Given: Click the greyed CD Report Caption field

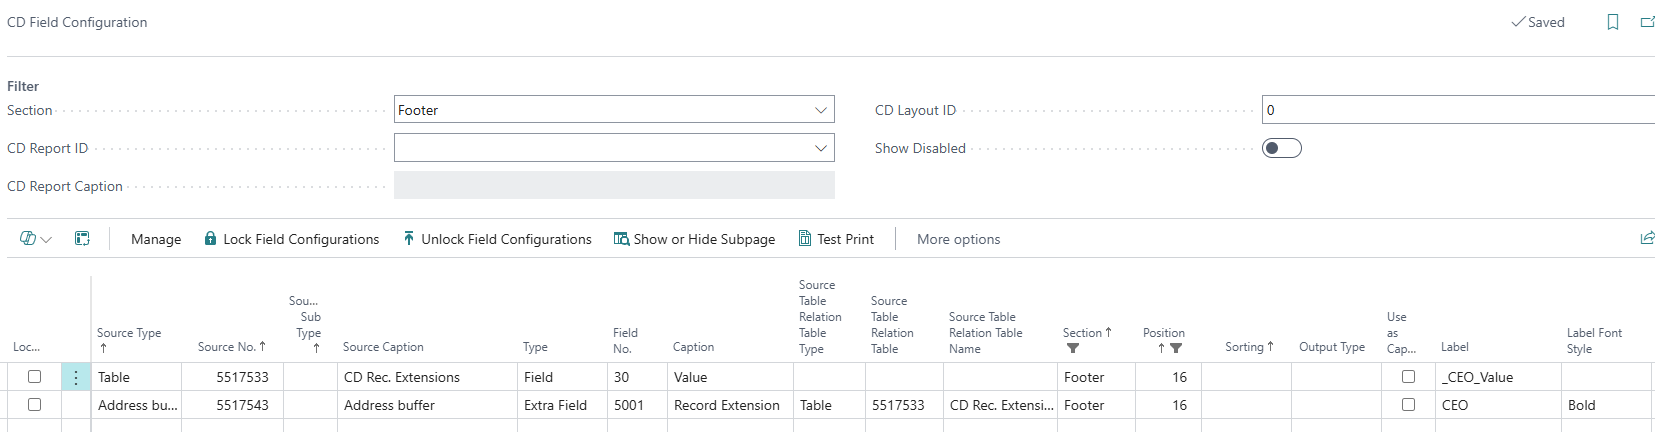Looking at the screenshot, I should [614, 185].
